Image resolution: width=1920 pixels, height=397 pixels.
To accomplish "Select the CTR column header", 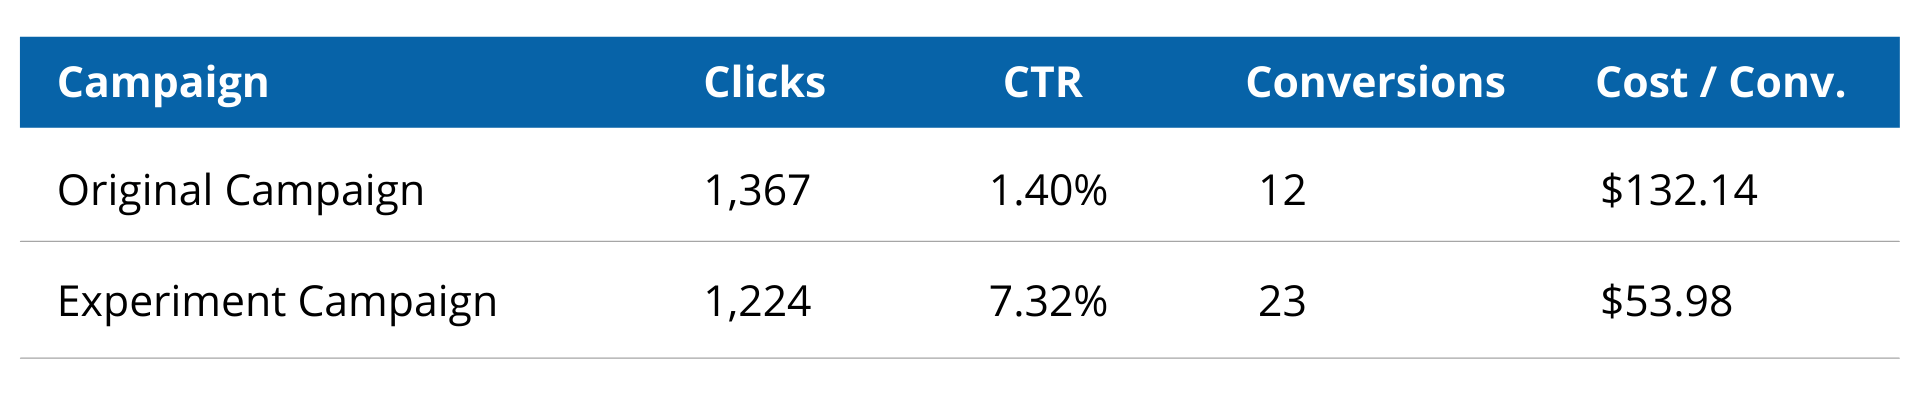I will (1043, 82).
